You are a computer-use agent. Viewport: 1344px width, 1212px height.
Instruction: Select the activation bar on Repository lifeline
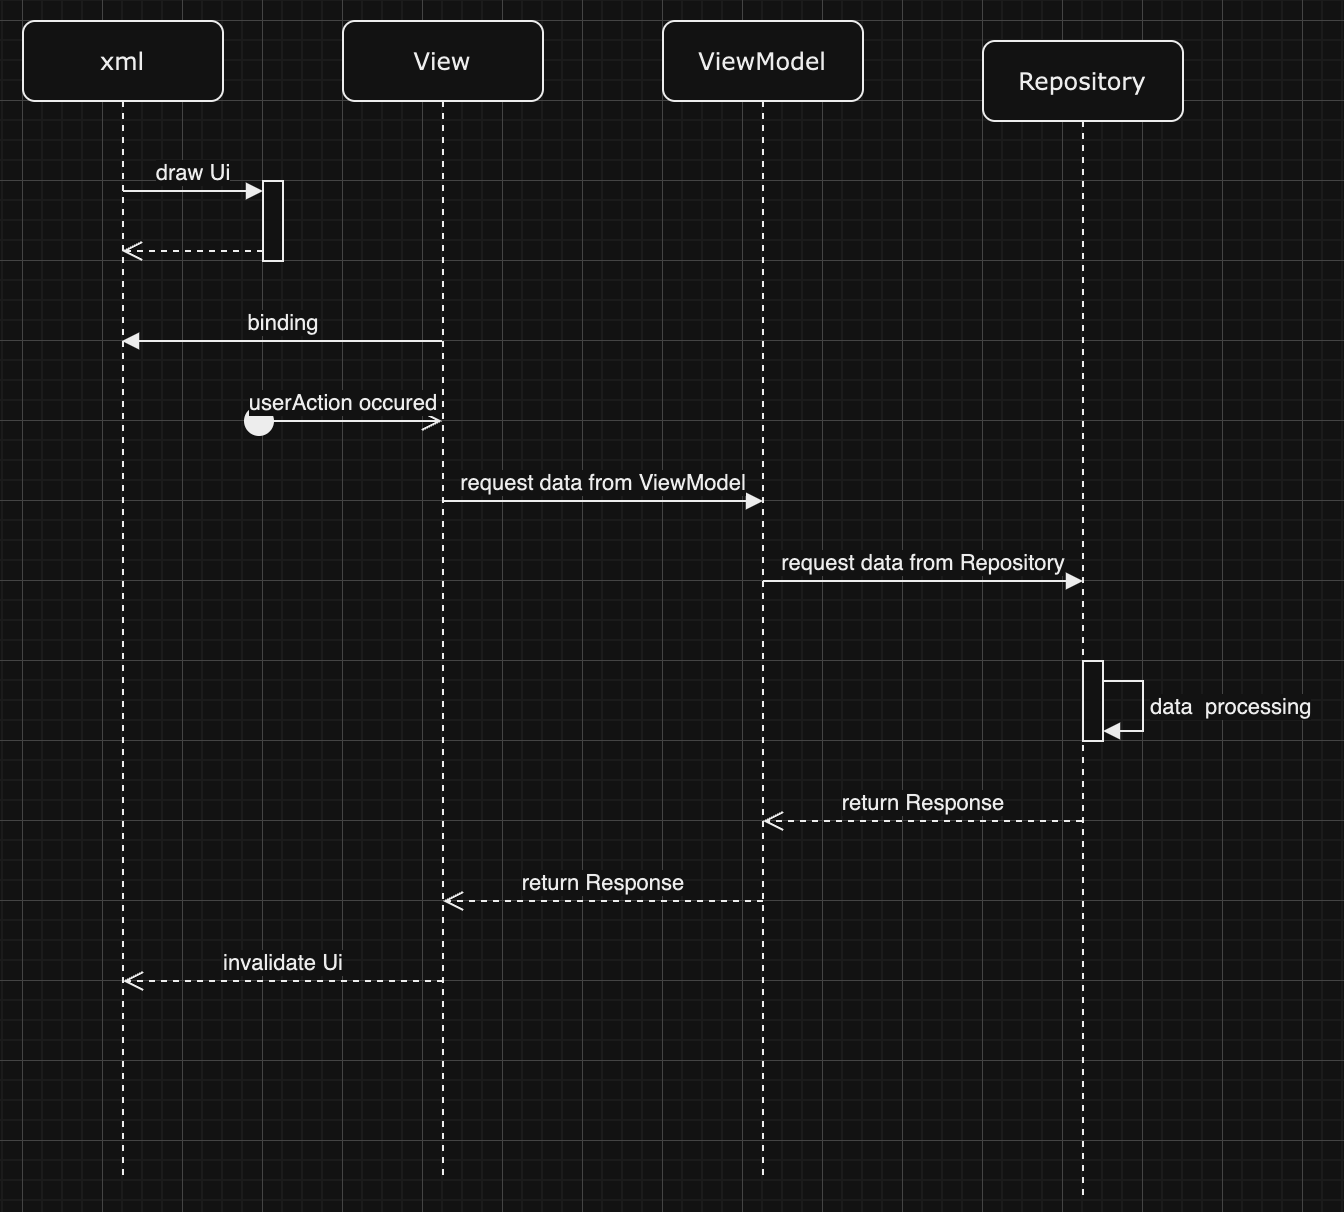[x=1092, y=700]
